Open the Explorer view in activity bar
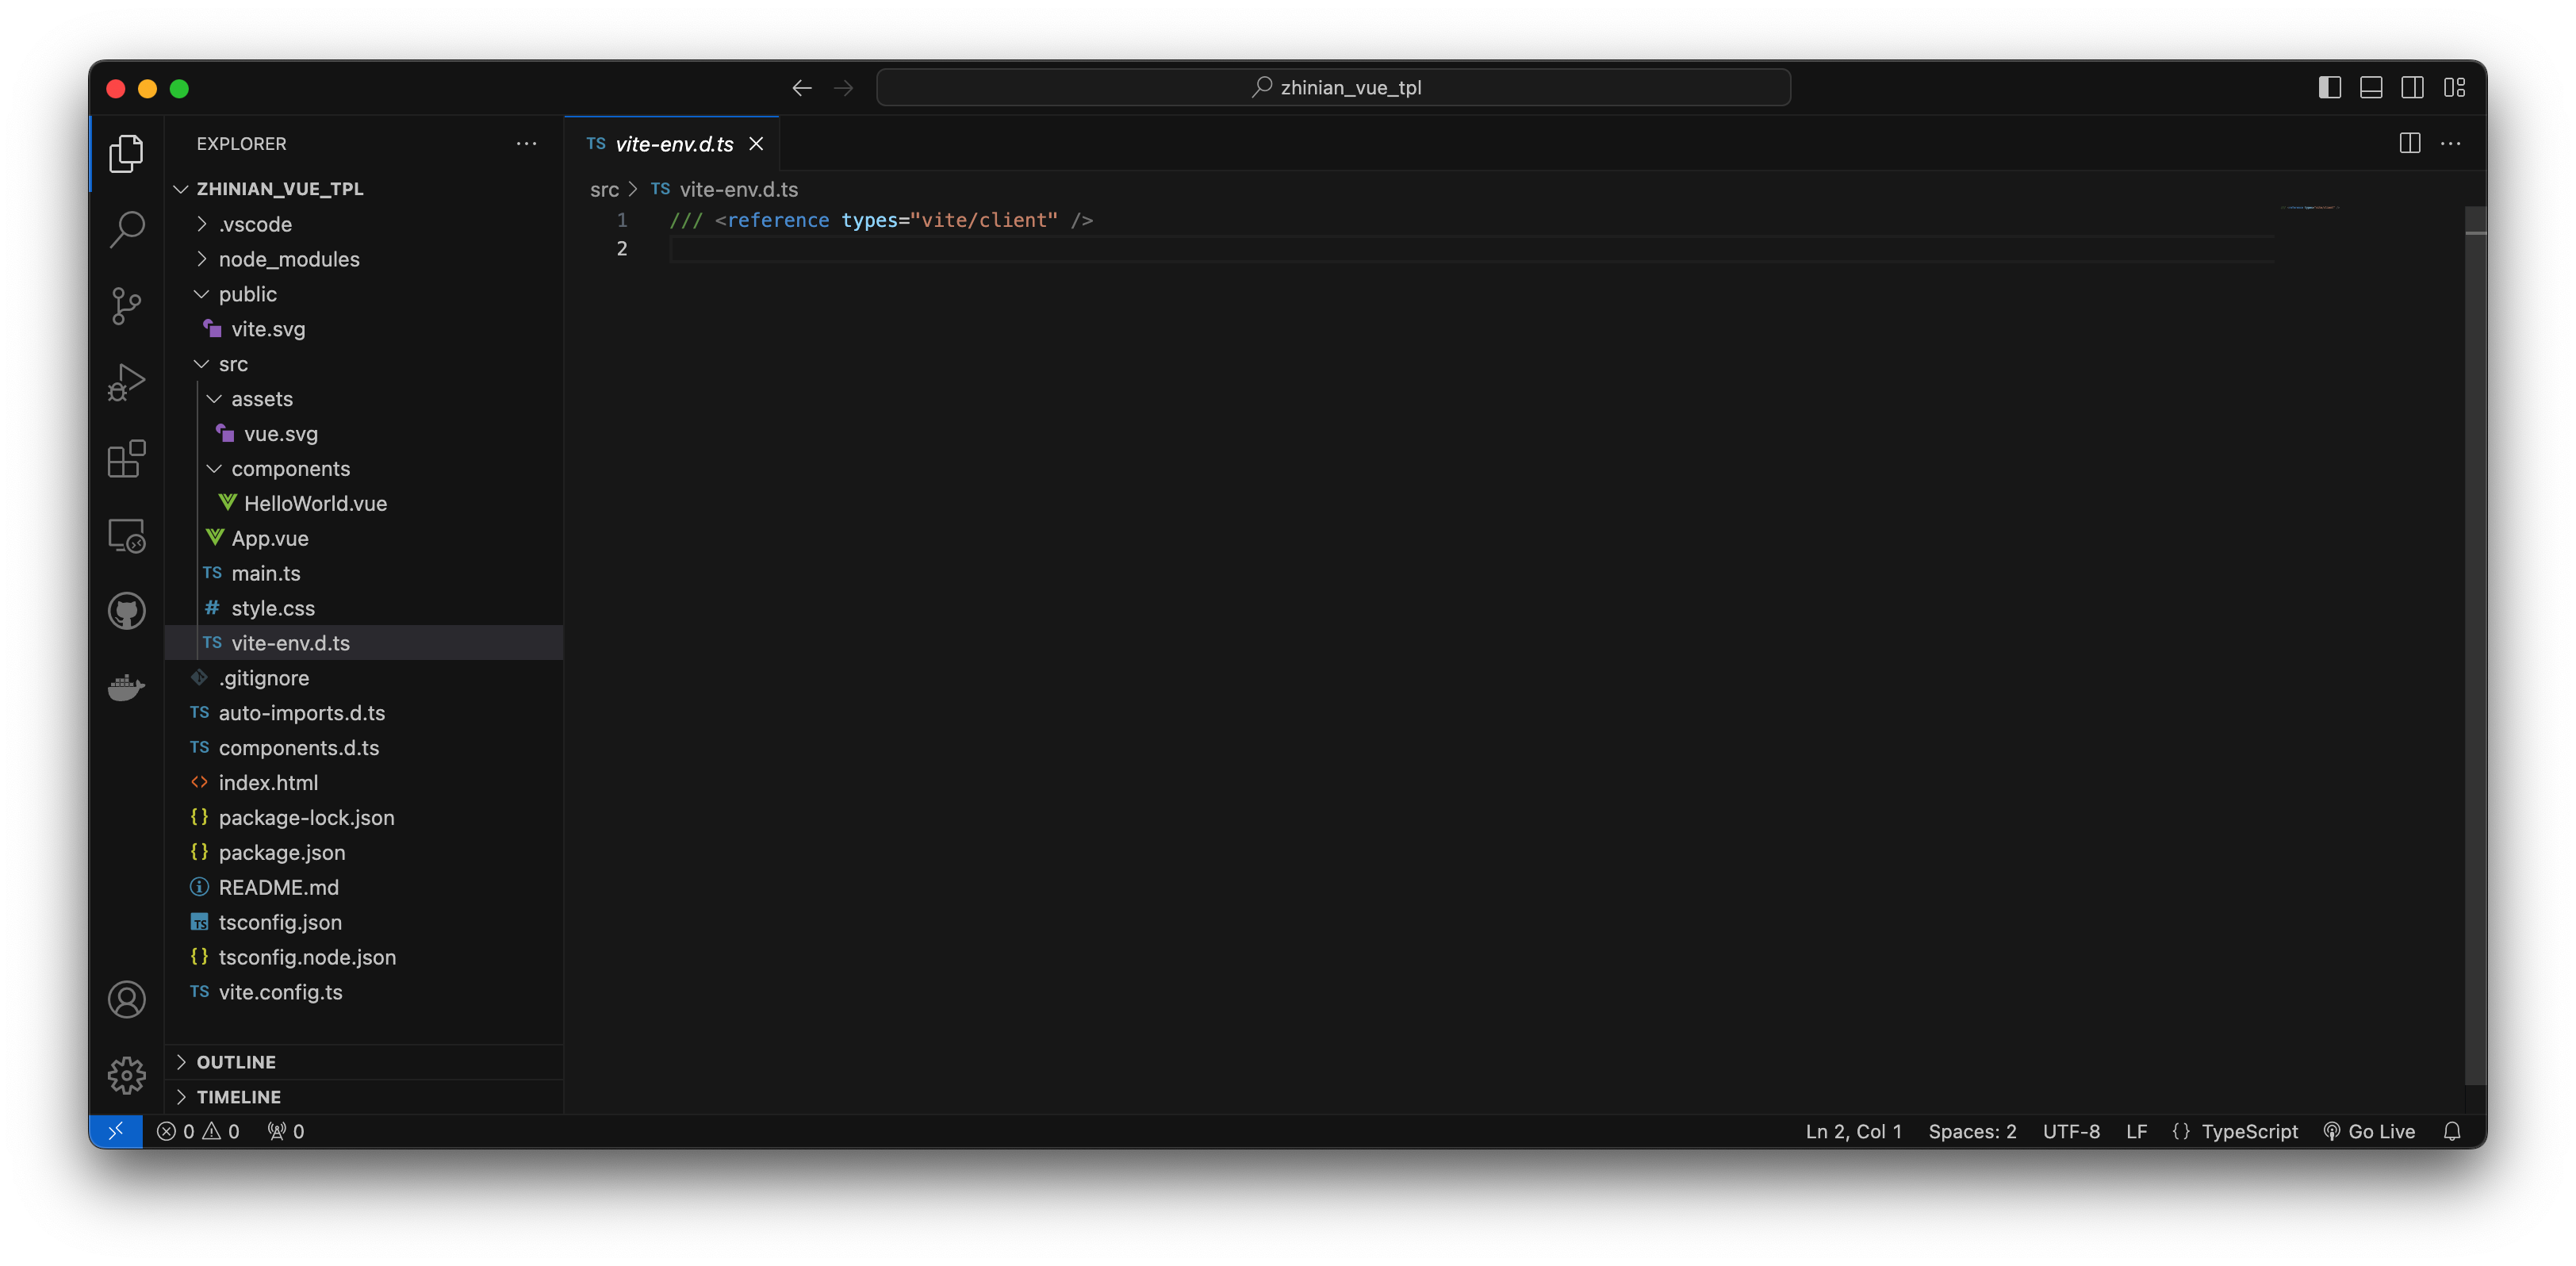 (x=126, y=153)
